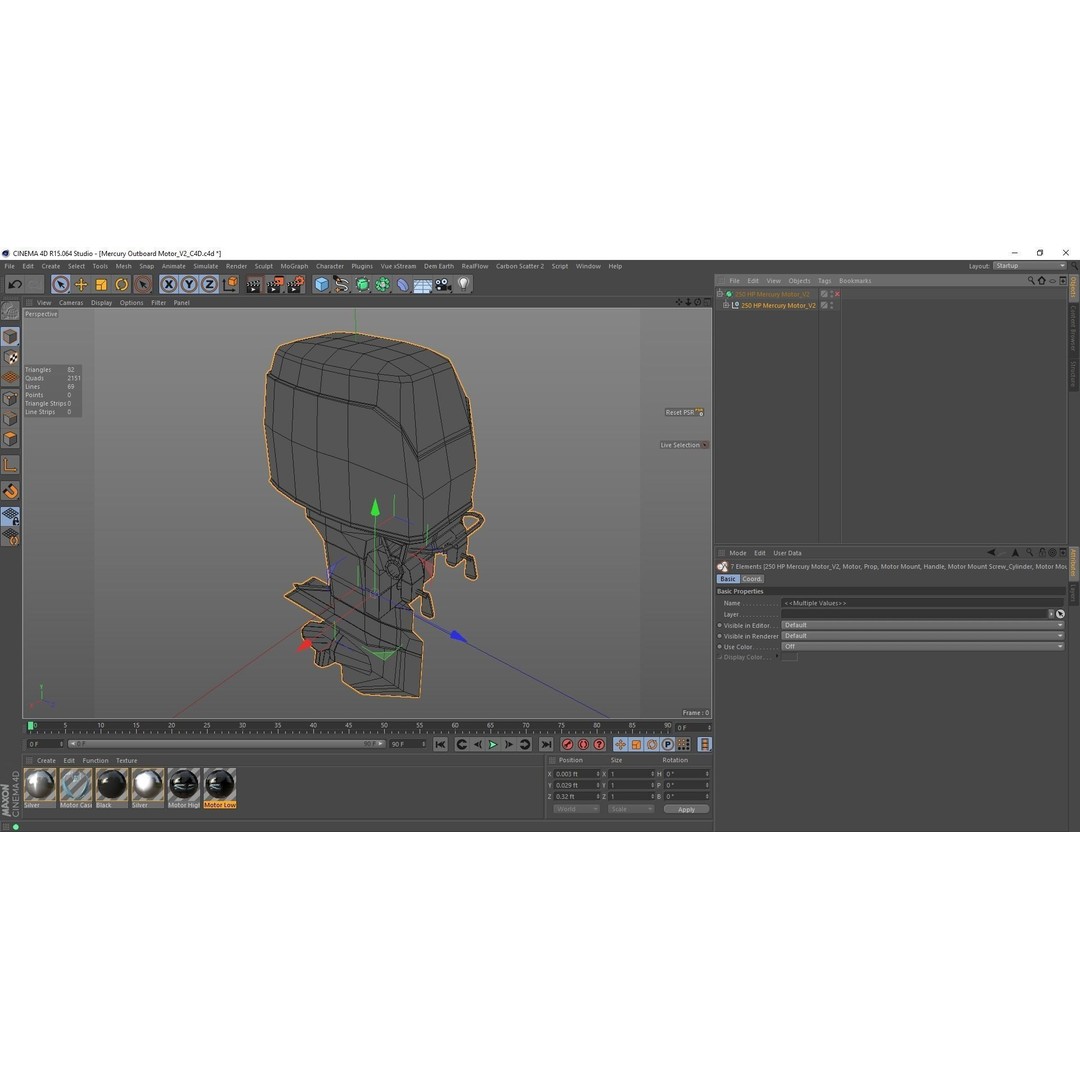Screen dimensions: 1080x1080
Task: Open the Scale size mode dropdown
Action: click(x=630, y=809)
